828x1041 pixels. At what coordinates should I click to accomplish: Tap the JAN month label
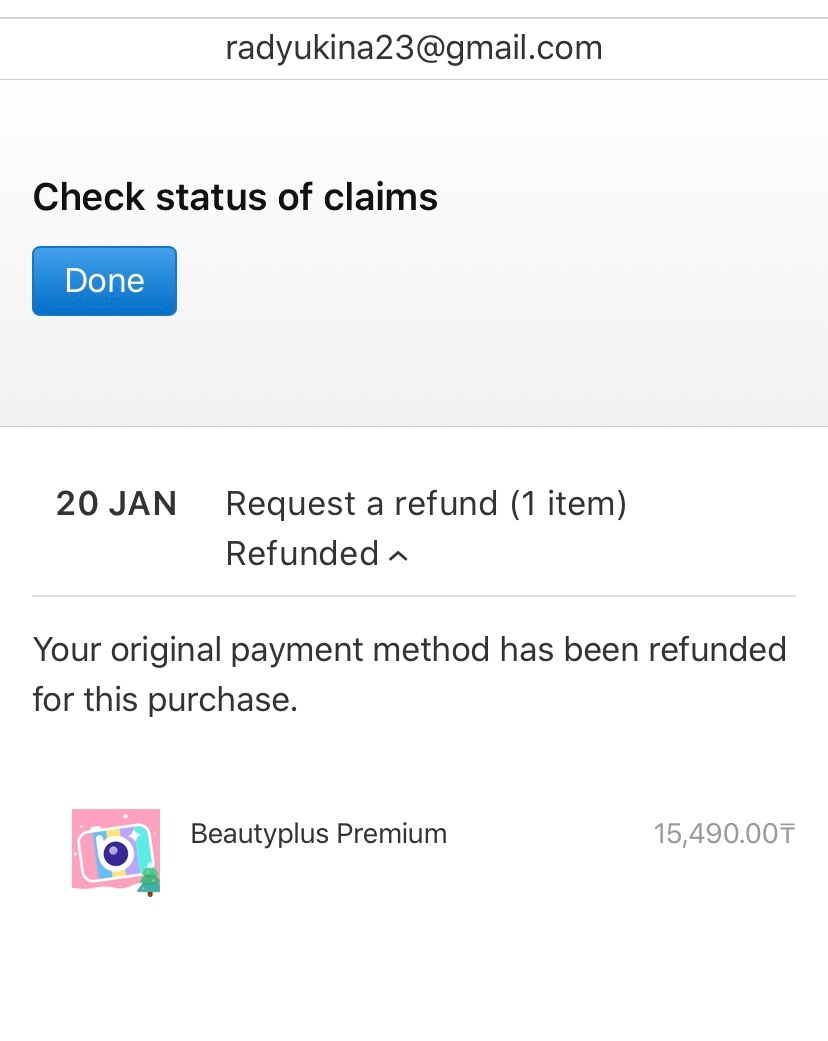pos(142,504)
